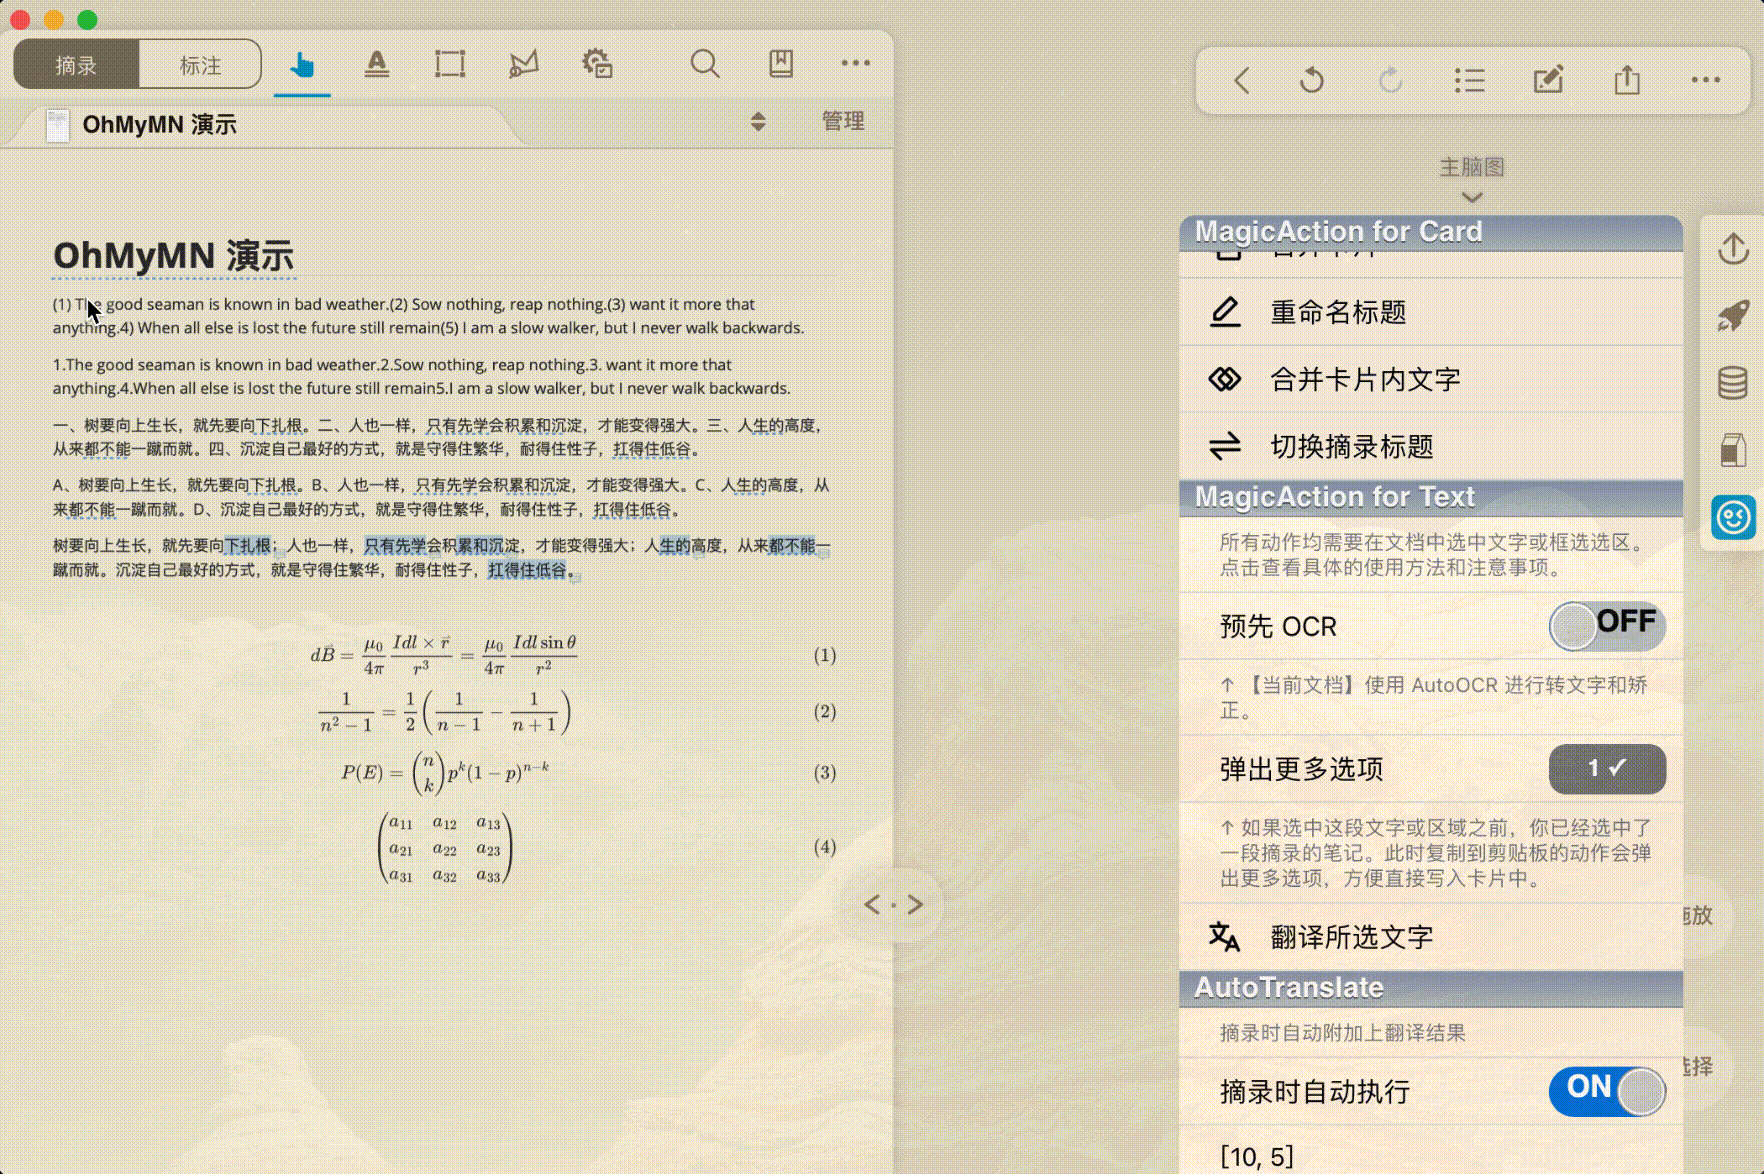Choose 合并卡片内文字 action

tap(1431, 379)
